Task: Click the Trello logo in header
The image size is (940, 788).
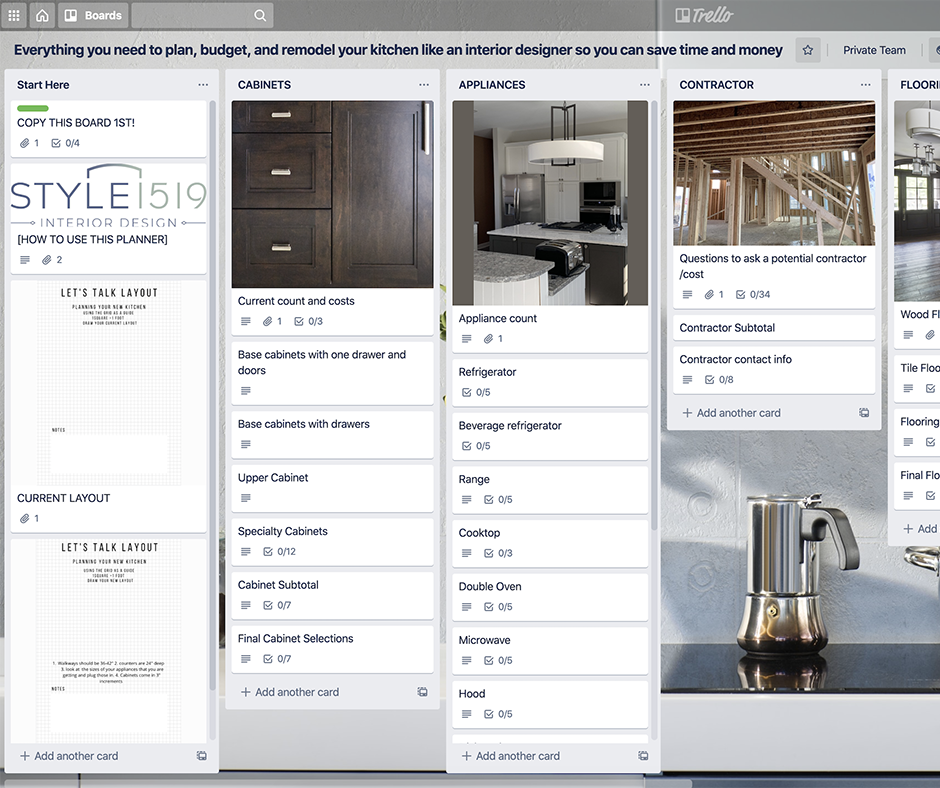Action: [704, 15]
